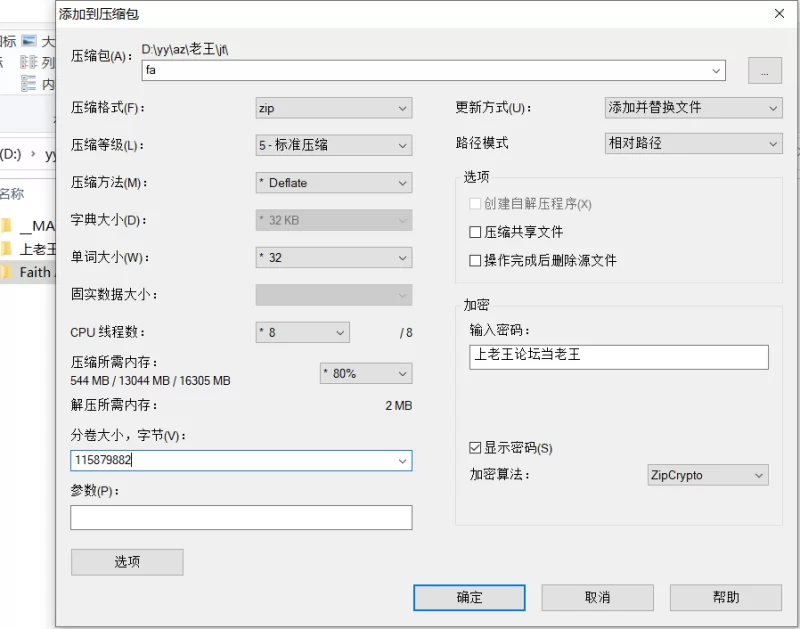Click the browse '...' button for the archive path
The height and width of the screenshot is (629, 800).
[764, 70]
